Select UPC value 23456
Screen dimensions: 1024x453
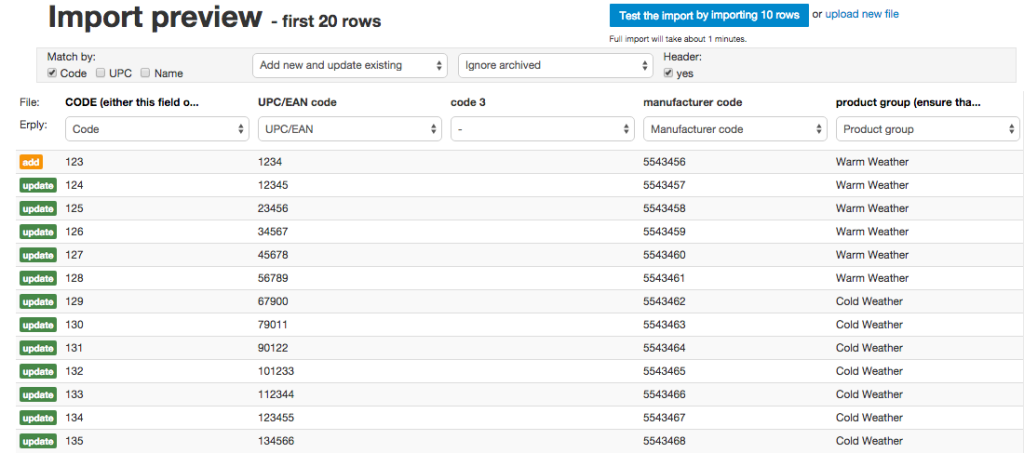tap(273, 208)
